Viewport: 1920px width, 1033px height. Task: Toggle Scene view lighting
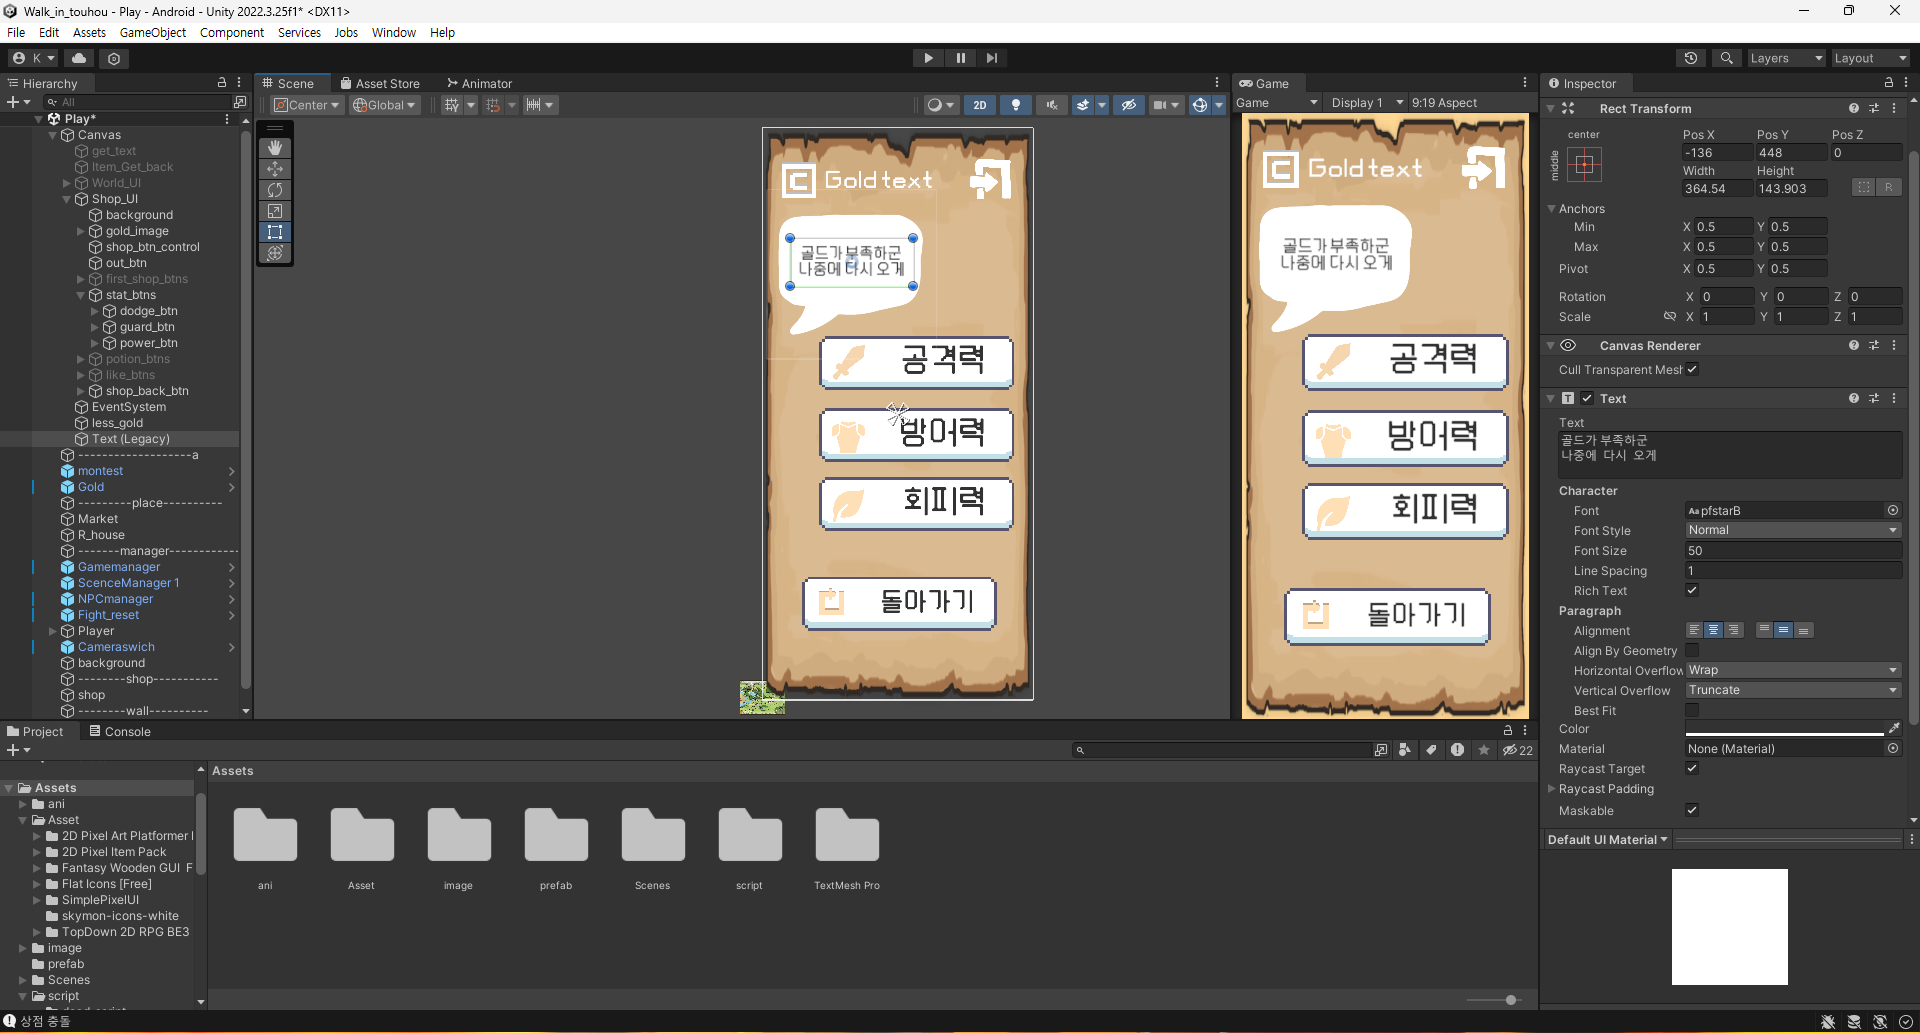point(1016,105)
